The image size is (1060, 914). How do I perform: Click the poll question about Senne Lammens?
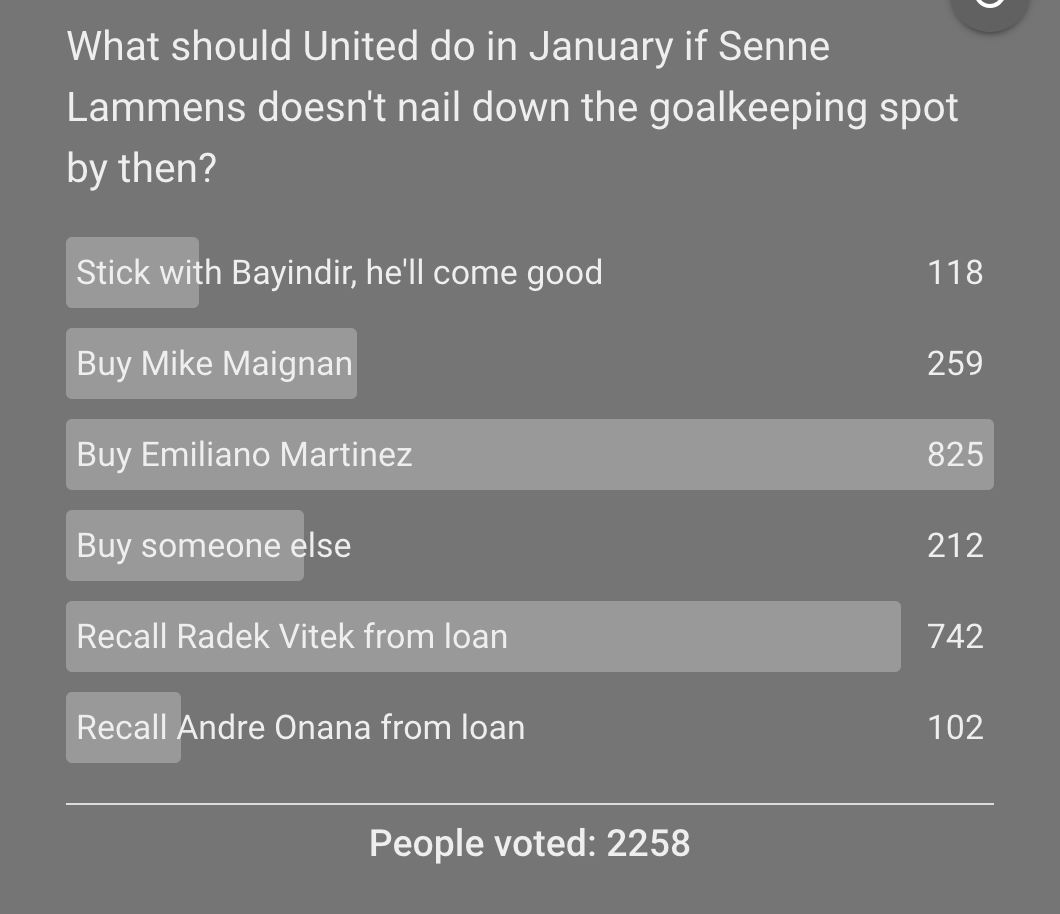click(512, 107)
